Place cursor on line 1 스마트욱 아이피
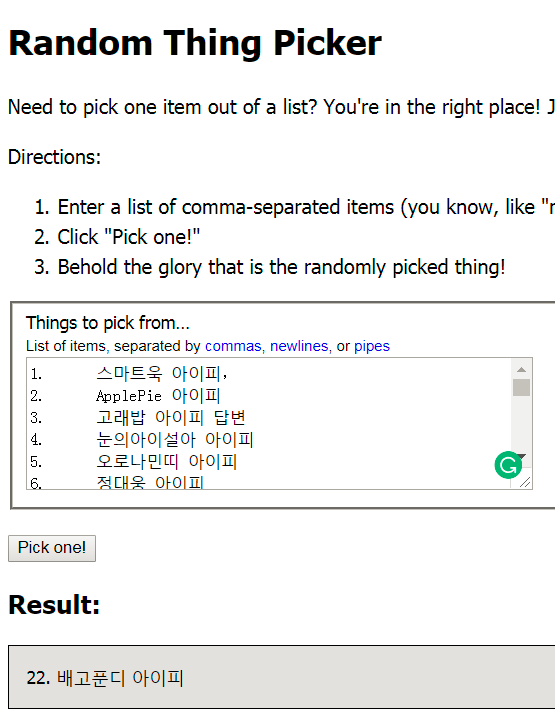Image resolution: width=555 pixels, height=712 pixels. [161, 374]
